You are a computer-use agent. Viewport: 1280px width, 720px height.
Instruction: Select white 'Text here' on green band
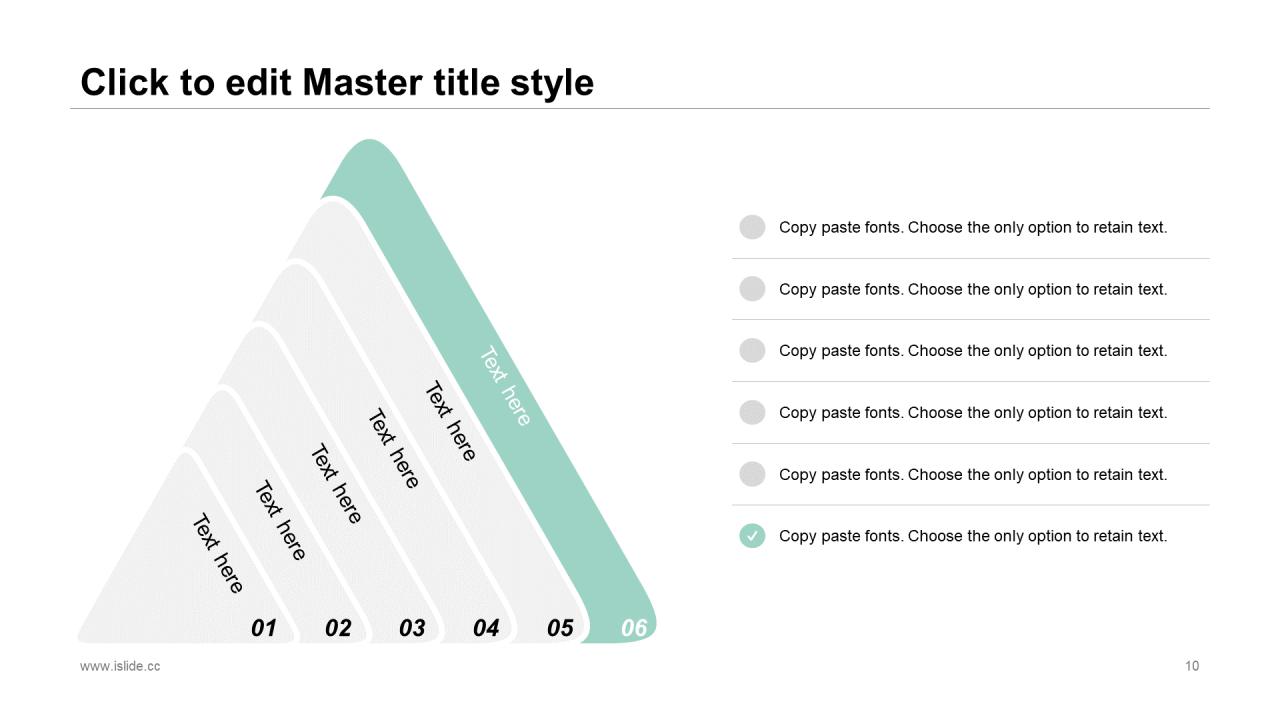coord(506,386)
